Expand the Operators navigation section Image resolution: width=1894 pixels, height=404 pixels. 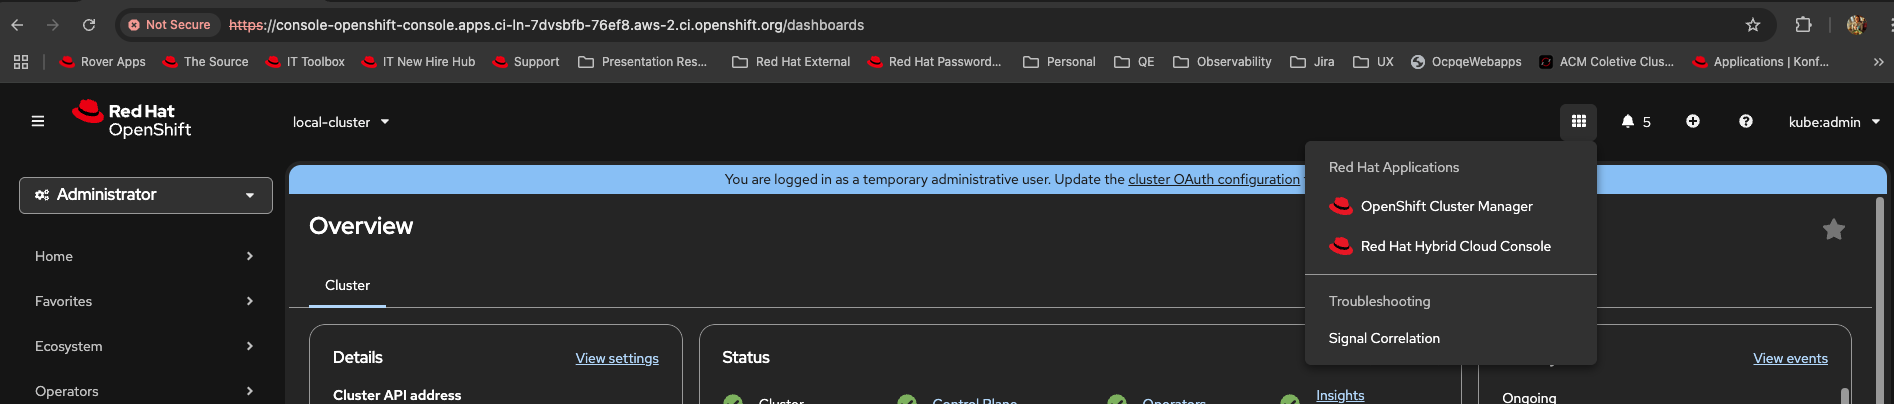144,391
